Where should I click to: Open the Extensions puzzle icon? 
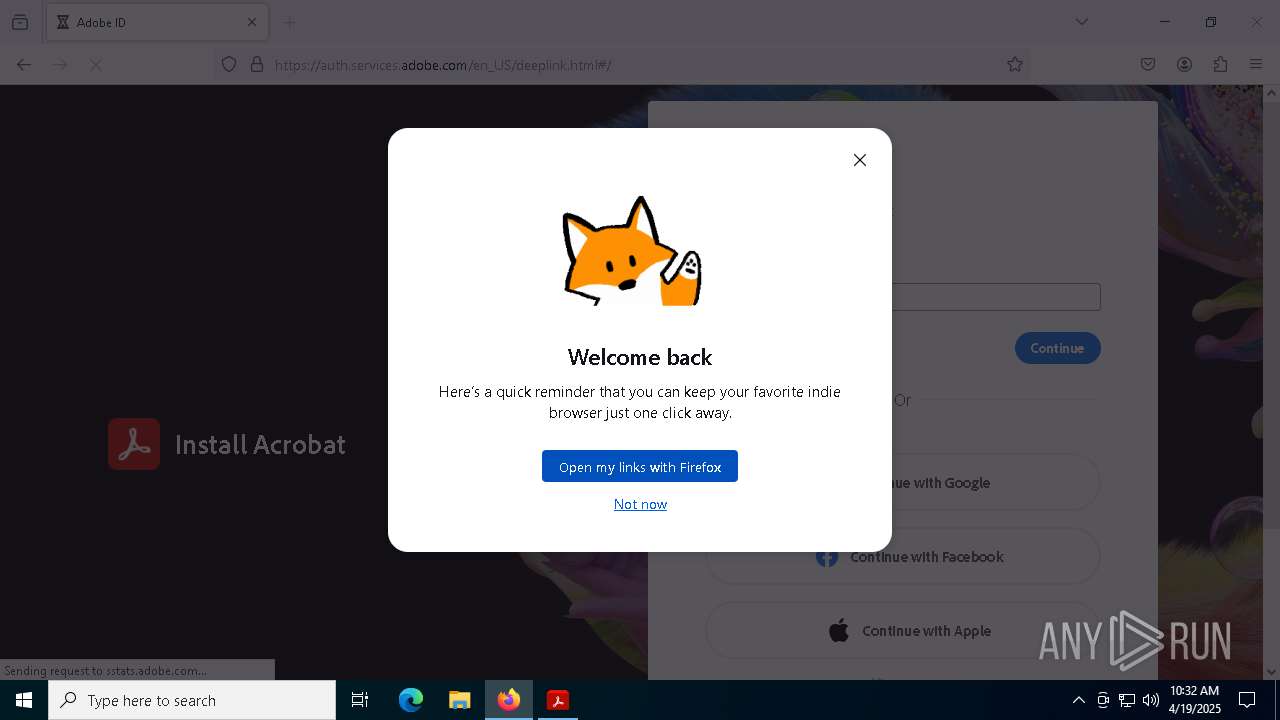pos(1220,64)
